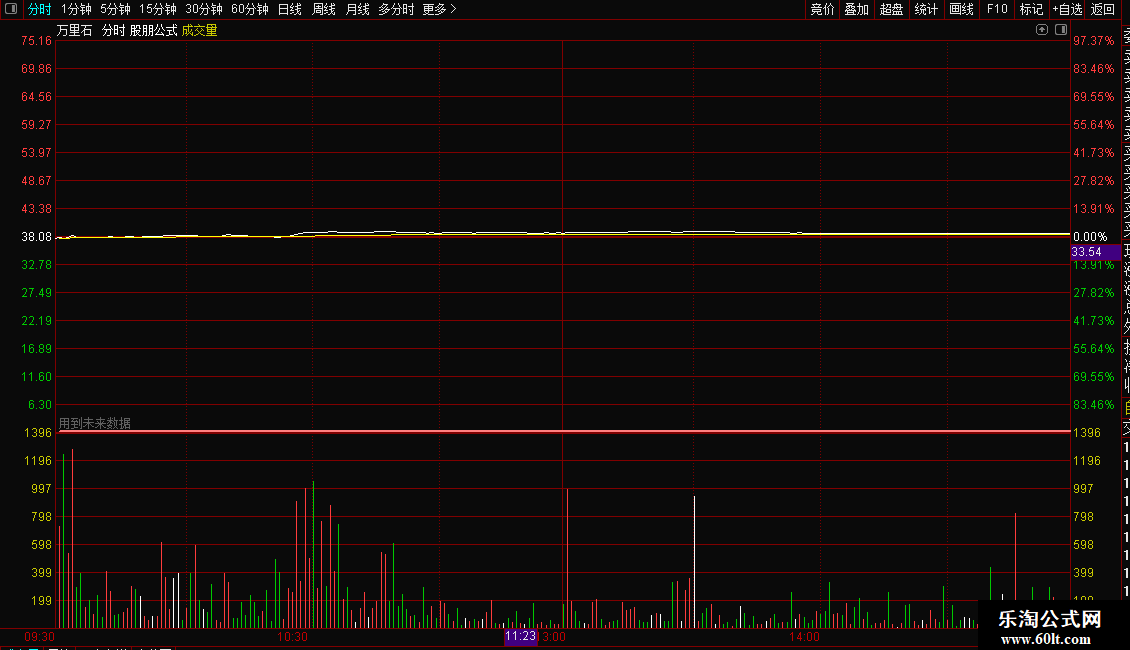The height and width of the screenshot is (650, 1130).
Task: Click the 75.16 top price label
Action: click(x=36, y=41)
